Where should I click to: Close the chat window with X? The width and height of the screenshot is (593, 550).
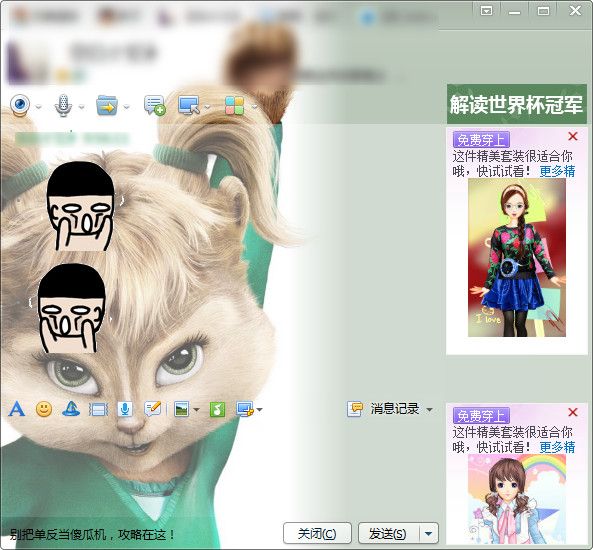575,11
